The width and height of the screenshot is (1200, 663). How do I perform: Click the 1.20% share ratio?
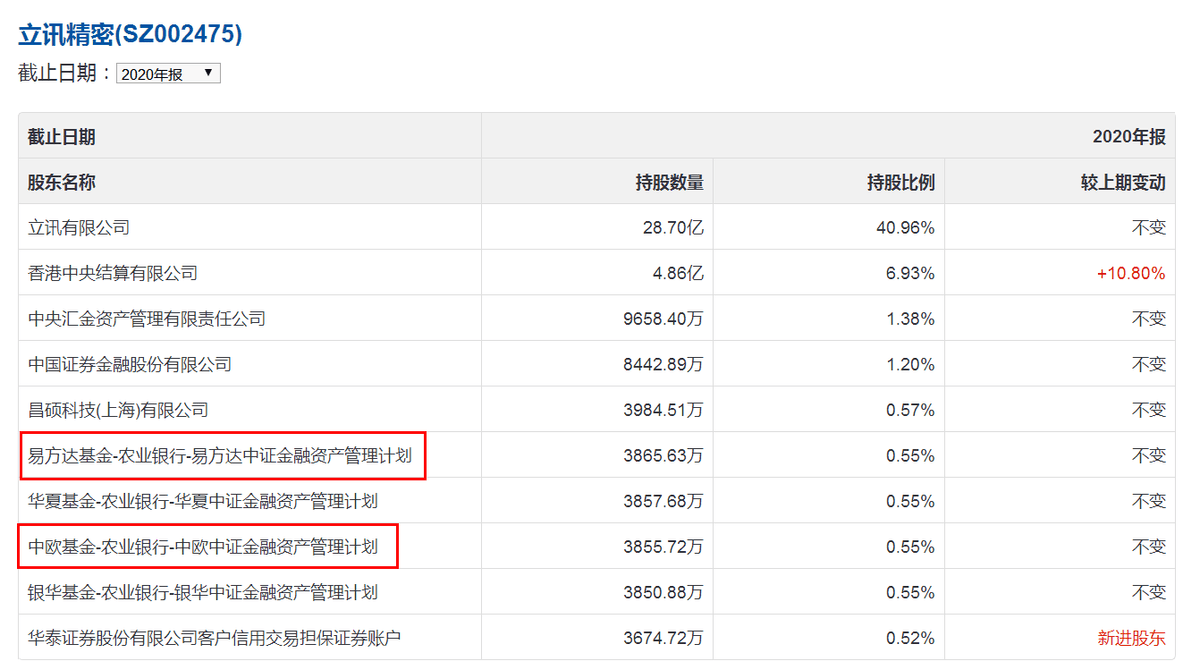click(x=910, y=364)
